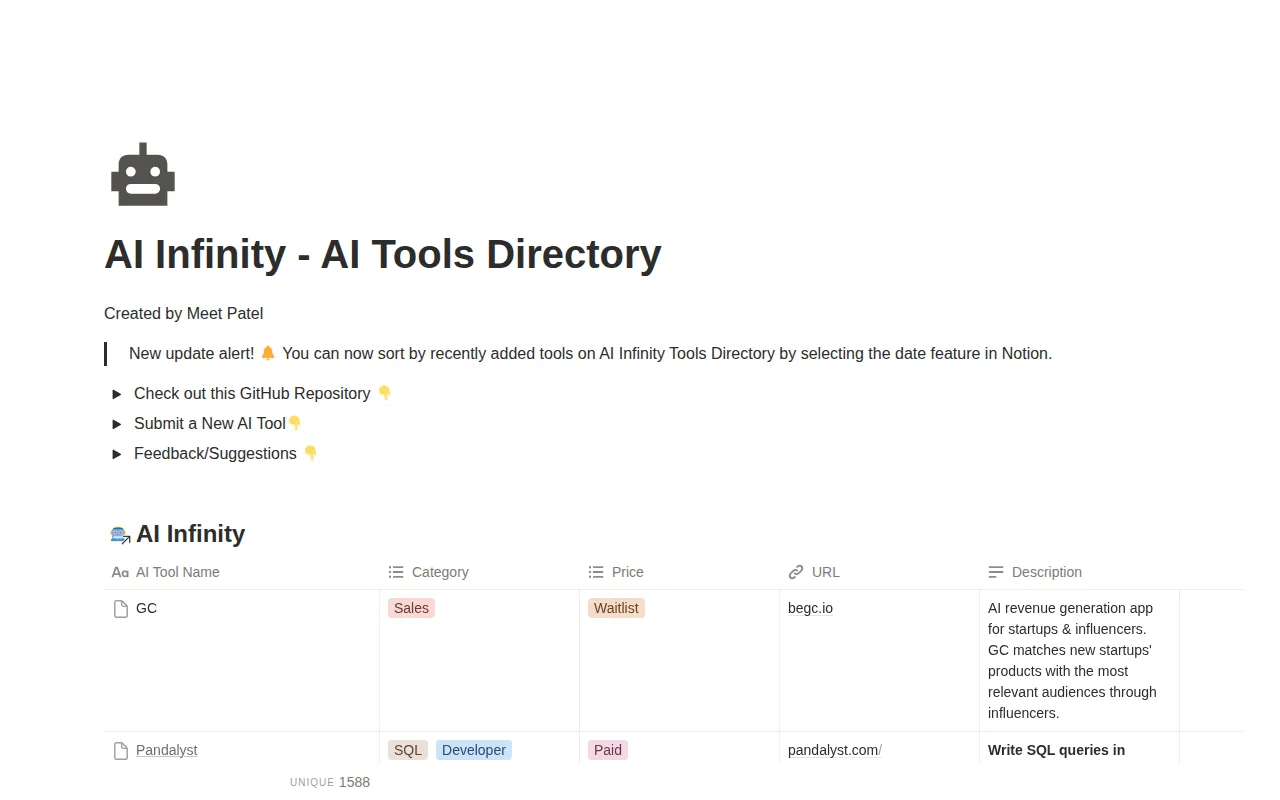Click the page title AI Infinity - AI Tools Directory
The height and width of the screenshot is (800, 1280).
(x=383, y=255)
